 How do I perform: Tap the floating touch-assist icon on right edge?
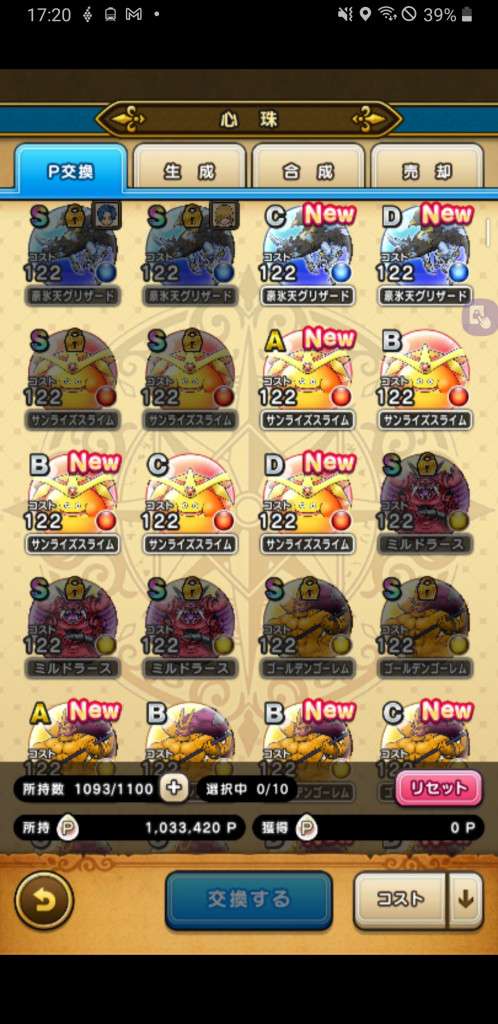tap(480, 317)
